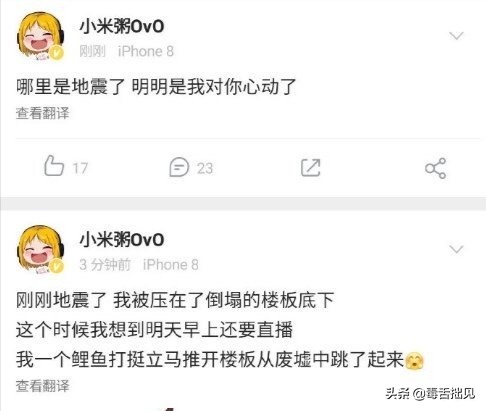
Task: Tap the yellow verified badge on first avatar
Action: click(57, 53)
